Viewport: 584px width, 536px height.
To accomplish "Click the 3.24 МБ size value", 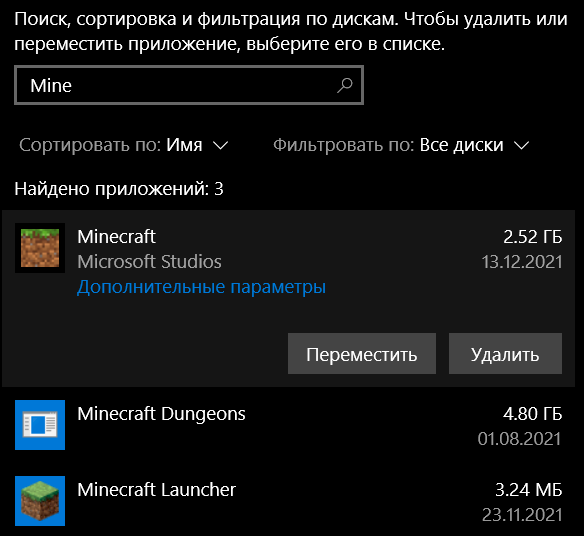I will coord(529,490).
